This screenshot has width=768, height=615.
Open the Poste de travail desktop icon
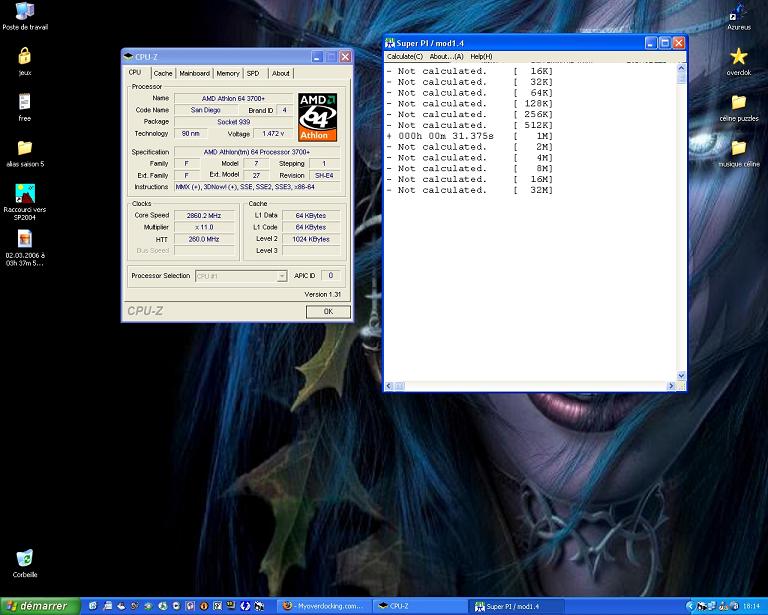point(24,11)
